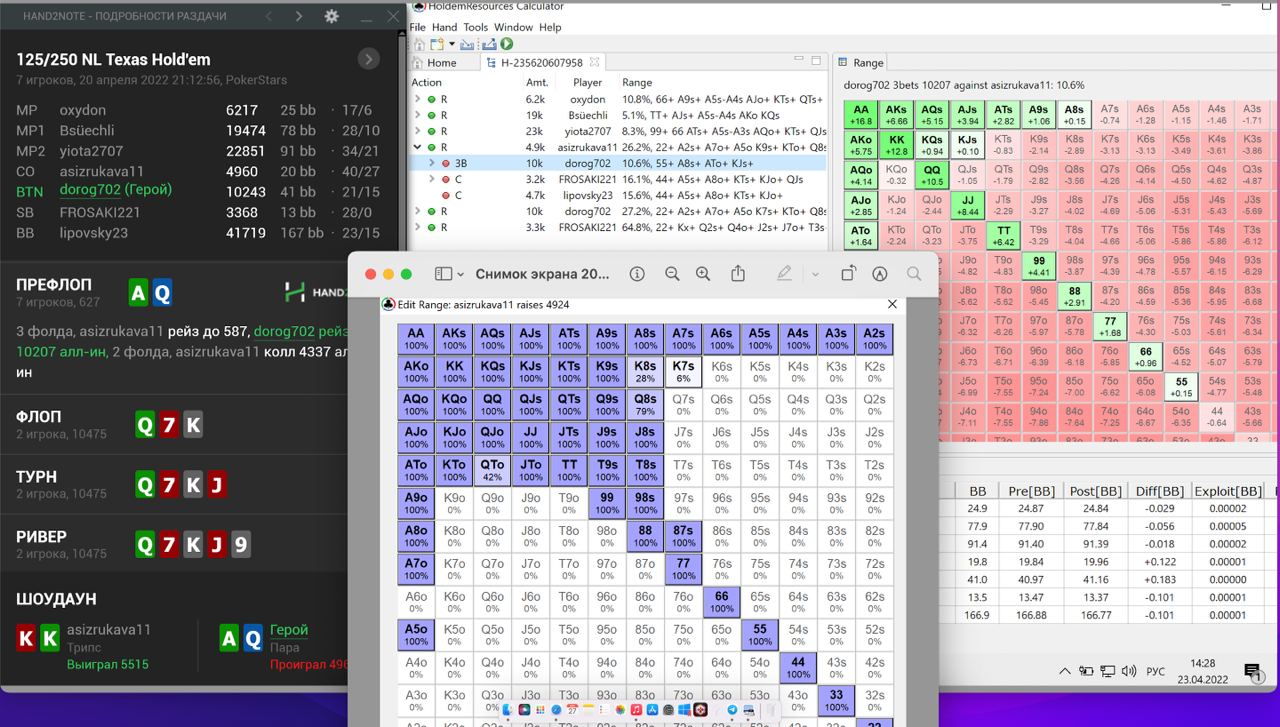Open dropdown arrow next to new hand icon
Image resolution: width=1280 pixels, height=727 pixels.
click(x=452, y=44)
